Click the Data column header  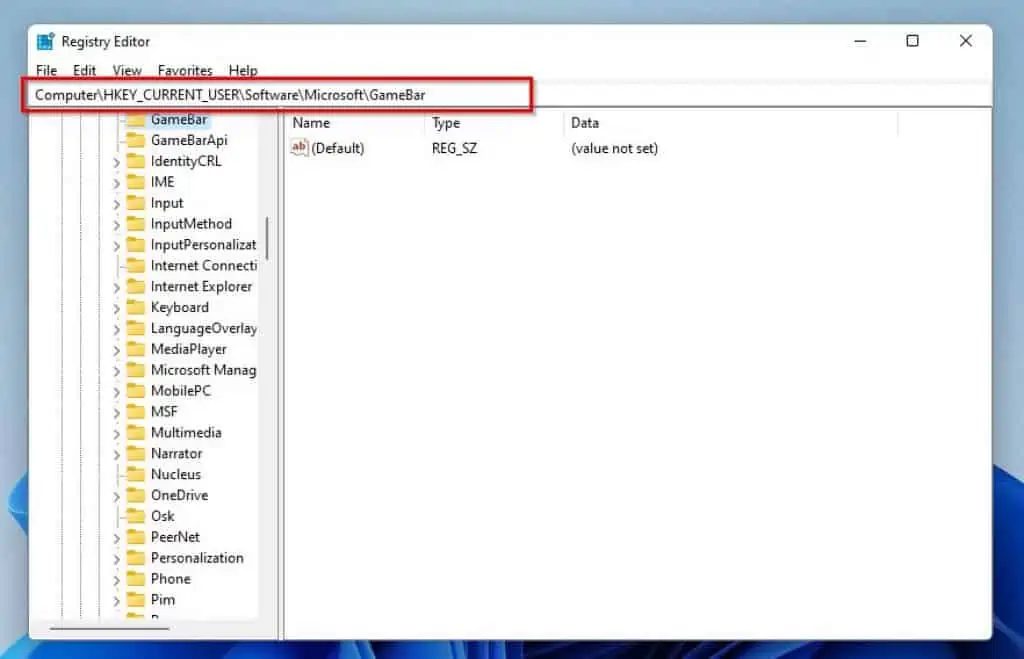tap(585, 123)
